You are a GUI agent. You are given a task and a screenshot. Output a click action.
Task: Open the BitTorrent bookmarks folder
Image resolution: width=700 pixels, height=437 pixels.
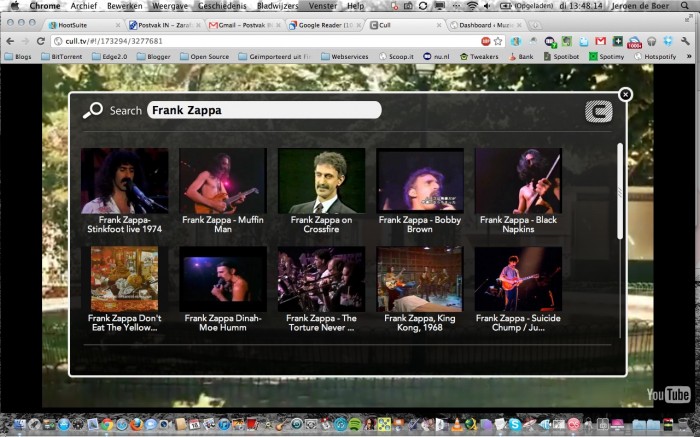pyautogui.click(x=62, y=57)
